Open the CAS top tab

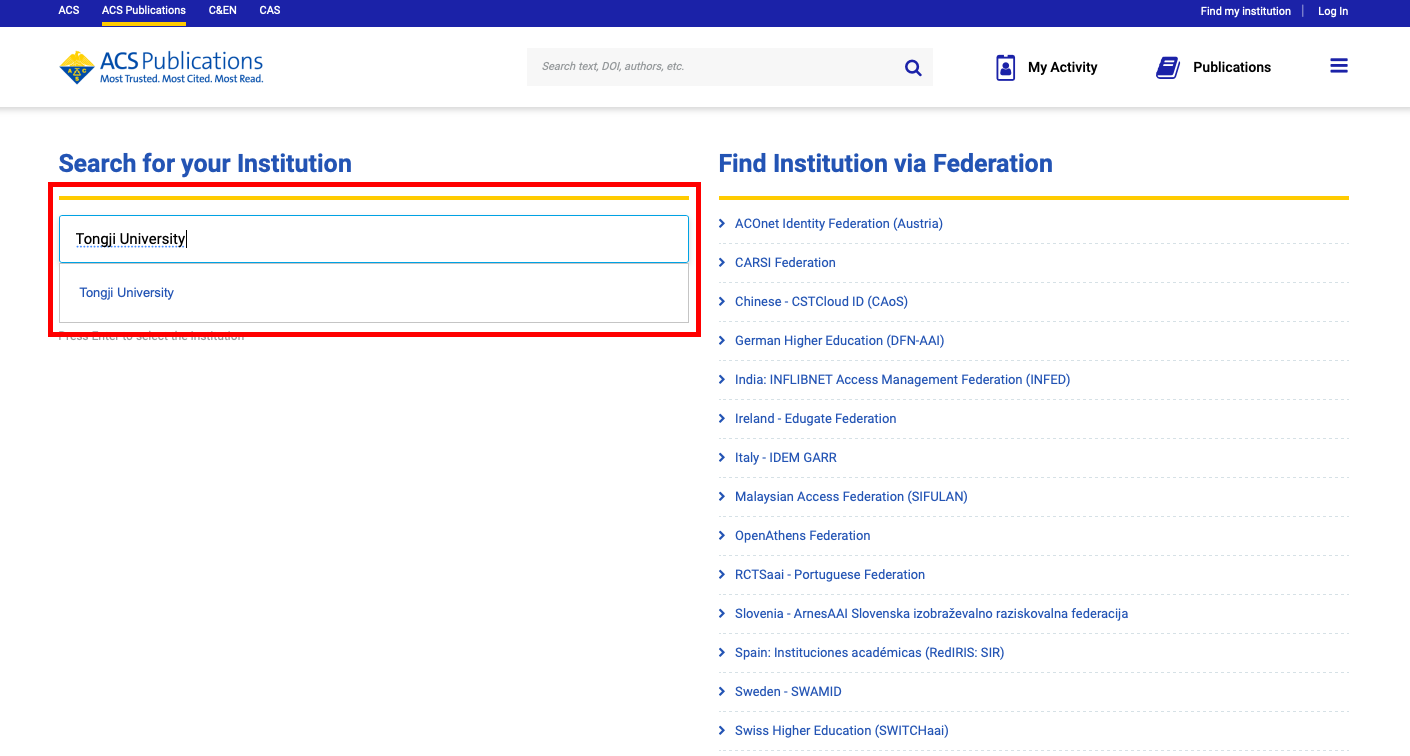click(270, 11)
